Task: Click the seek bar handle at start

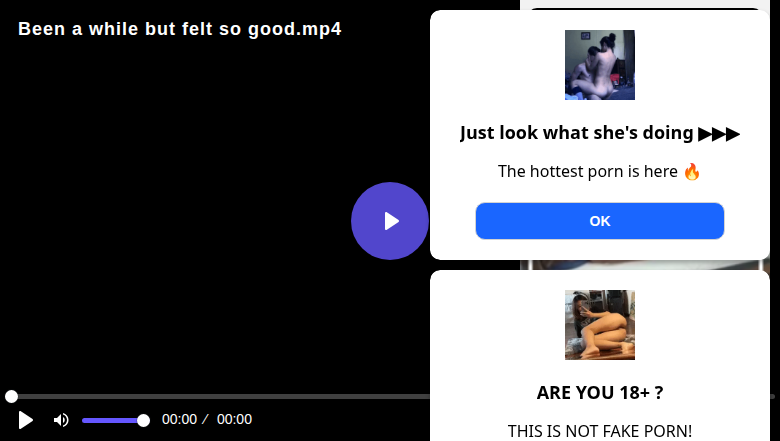Action: coord(11,396)
